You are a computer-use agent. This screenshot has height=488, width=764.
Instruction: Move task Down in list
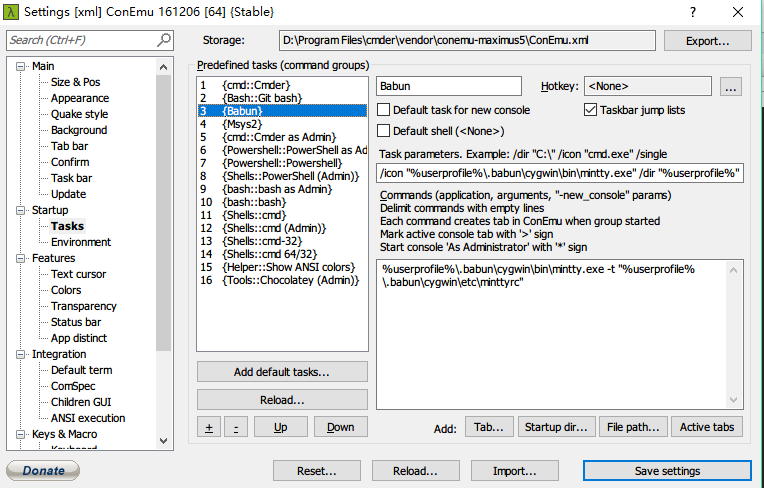point(341,427)
